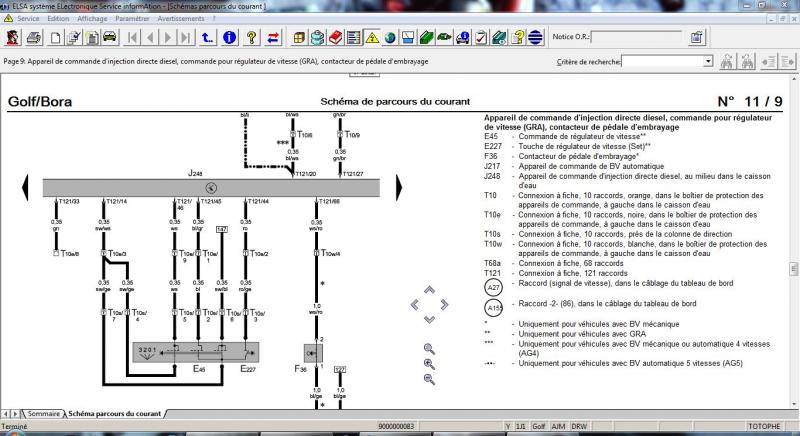Click the clipboard with red checkmark icon

point(481,38)
